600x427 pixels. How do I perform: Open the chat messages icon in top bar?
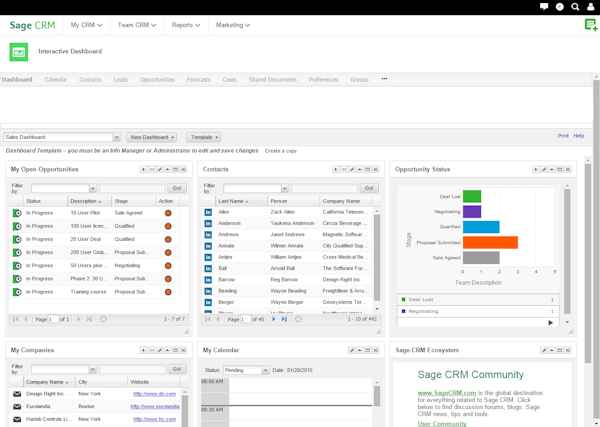click(544, 7)
